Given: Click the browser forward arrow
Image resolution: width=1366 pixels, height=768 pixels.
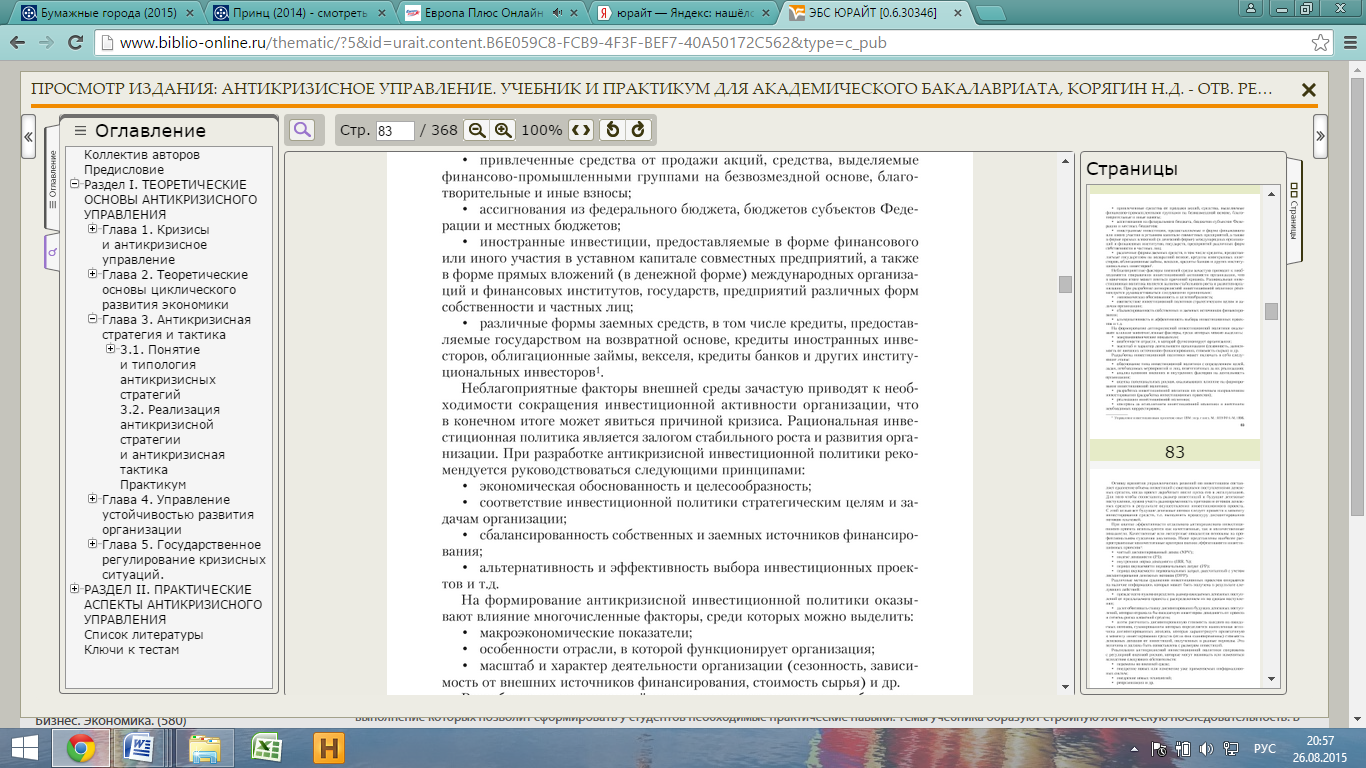Looking at the screenshot, I should click(47, 43).
